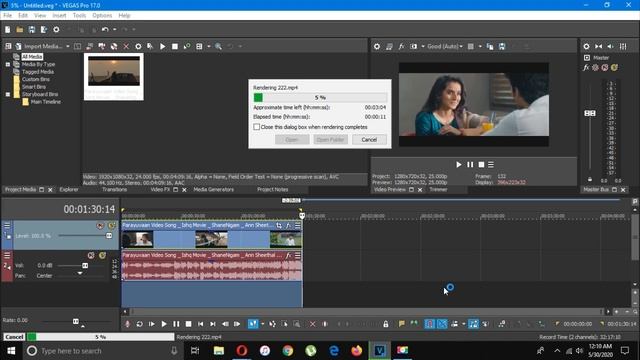Switch to the Media Generators tab
Screen dimensions: 640x360
[213, 189]
